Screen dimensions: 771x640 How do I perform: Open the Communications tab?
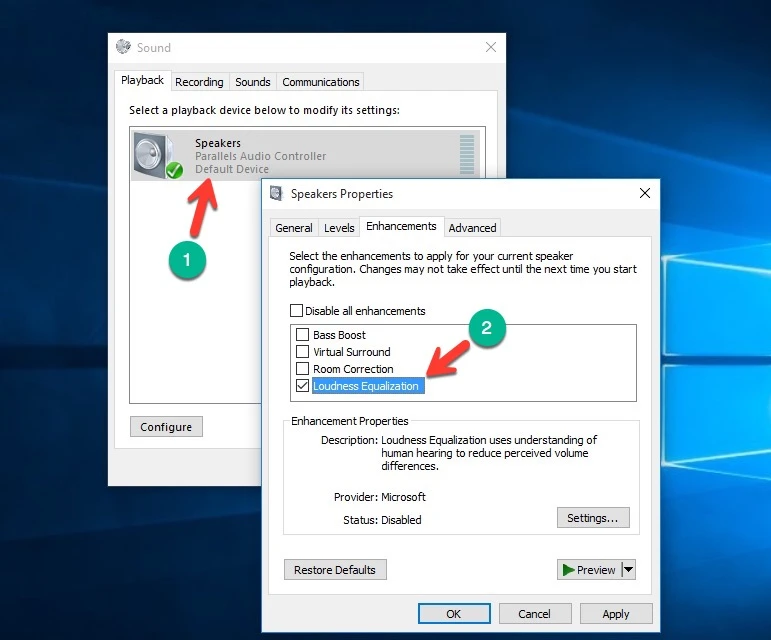pyautogui.click(x=320, y=82)
